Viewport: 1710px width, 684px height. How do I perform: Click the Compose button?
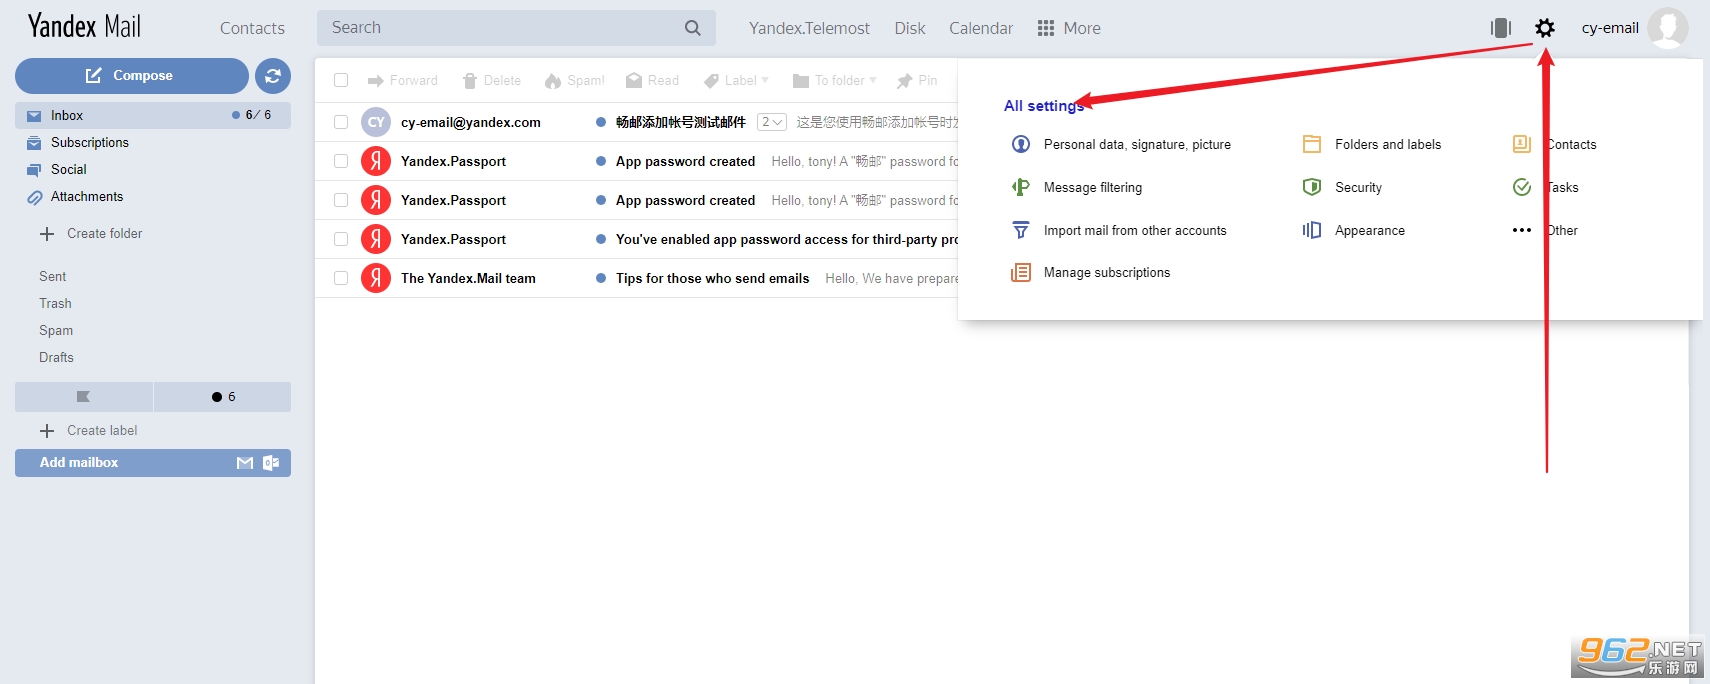132,76
